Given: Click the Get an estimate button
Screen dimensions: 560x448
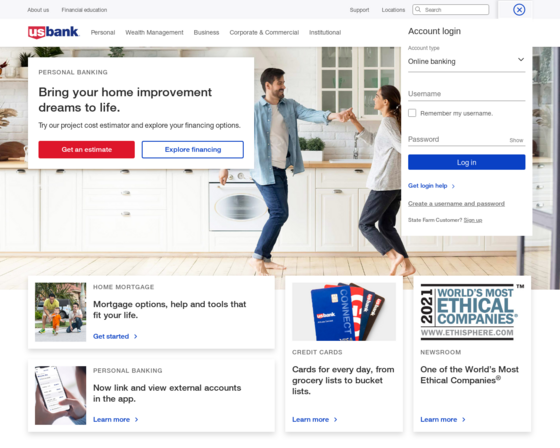Looking at the screenshot, I should pos(86,150).
